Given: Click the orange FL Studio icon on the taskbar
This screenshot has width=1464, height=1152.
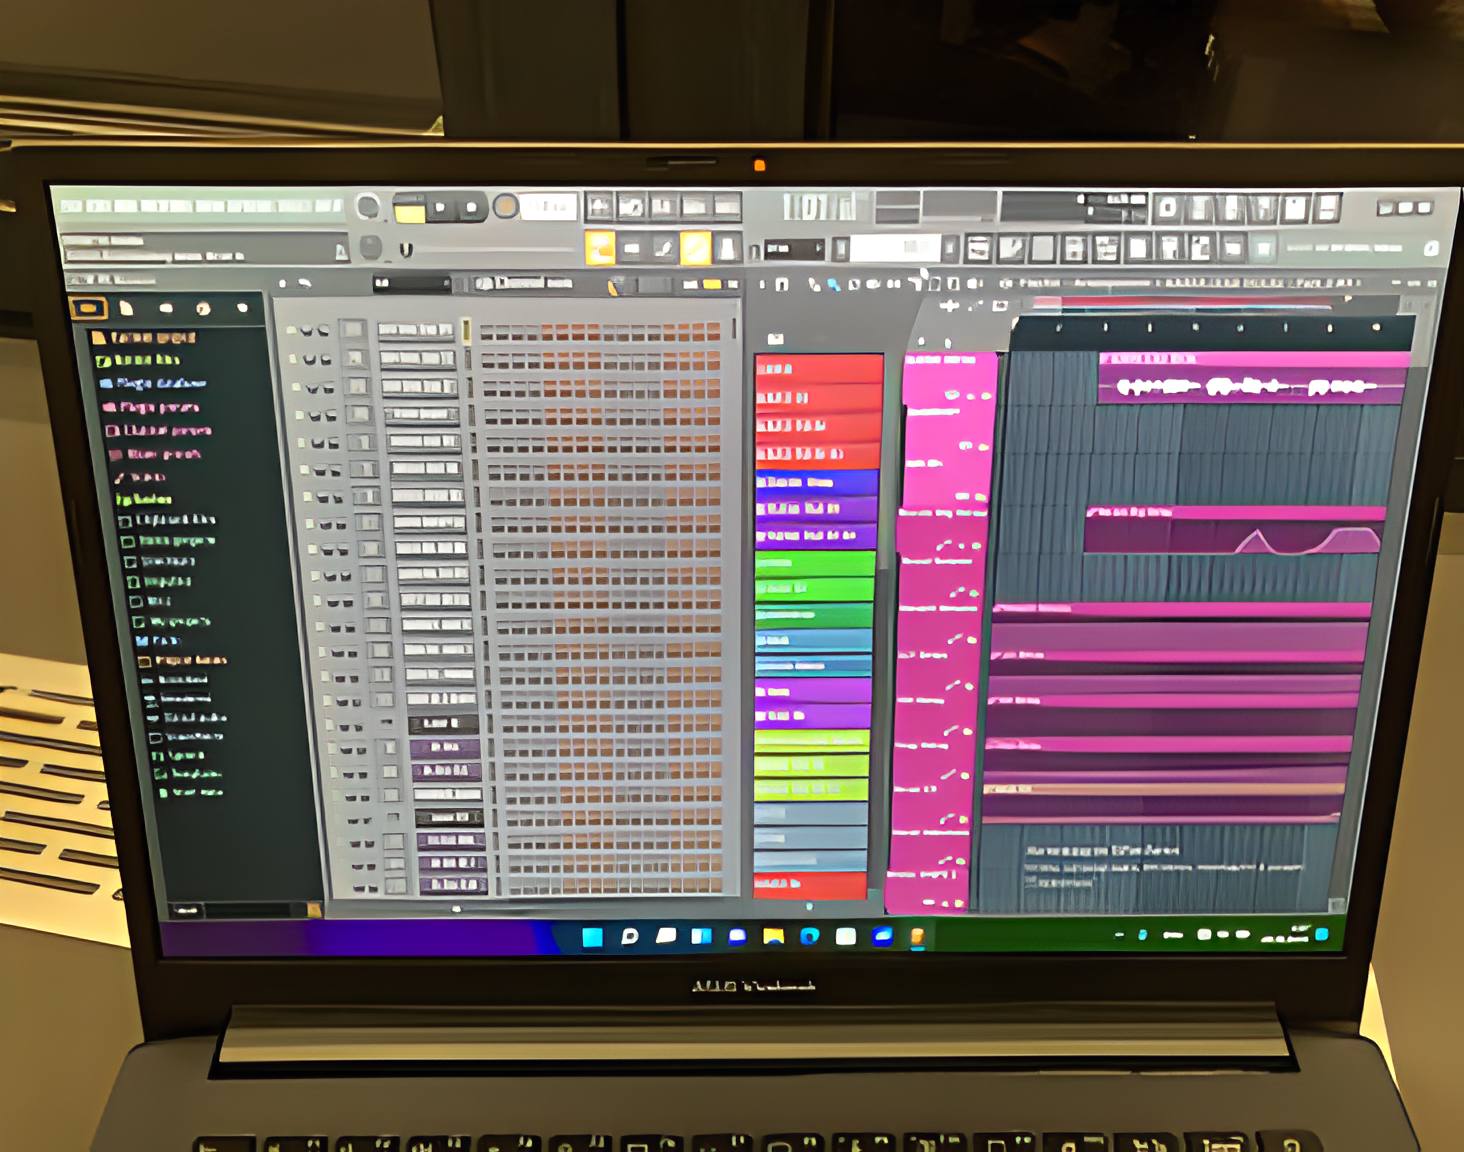Looking at the screenshot, I should click(917, 937).
